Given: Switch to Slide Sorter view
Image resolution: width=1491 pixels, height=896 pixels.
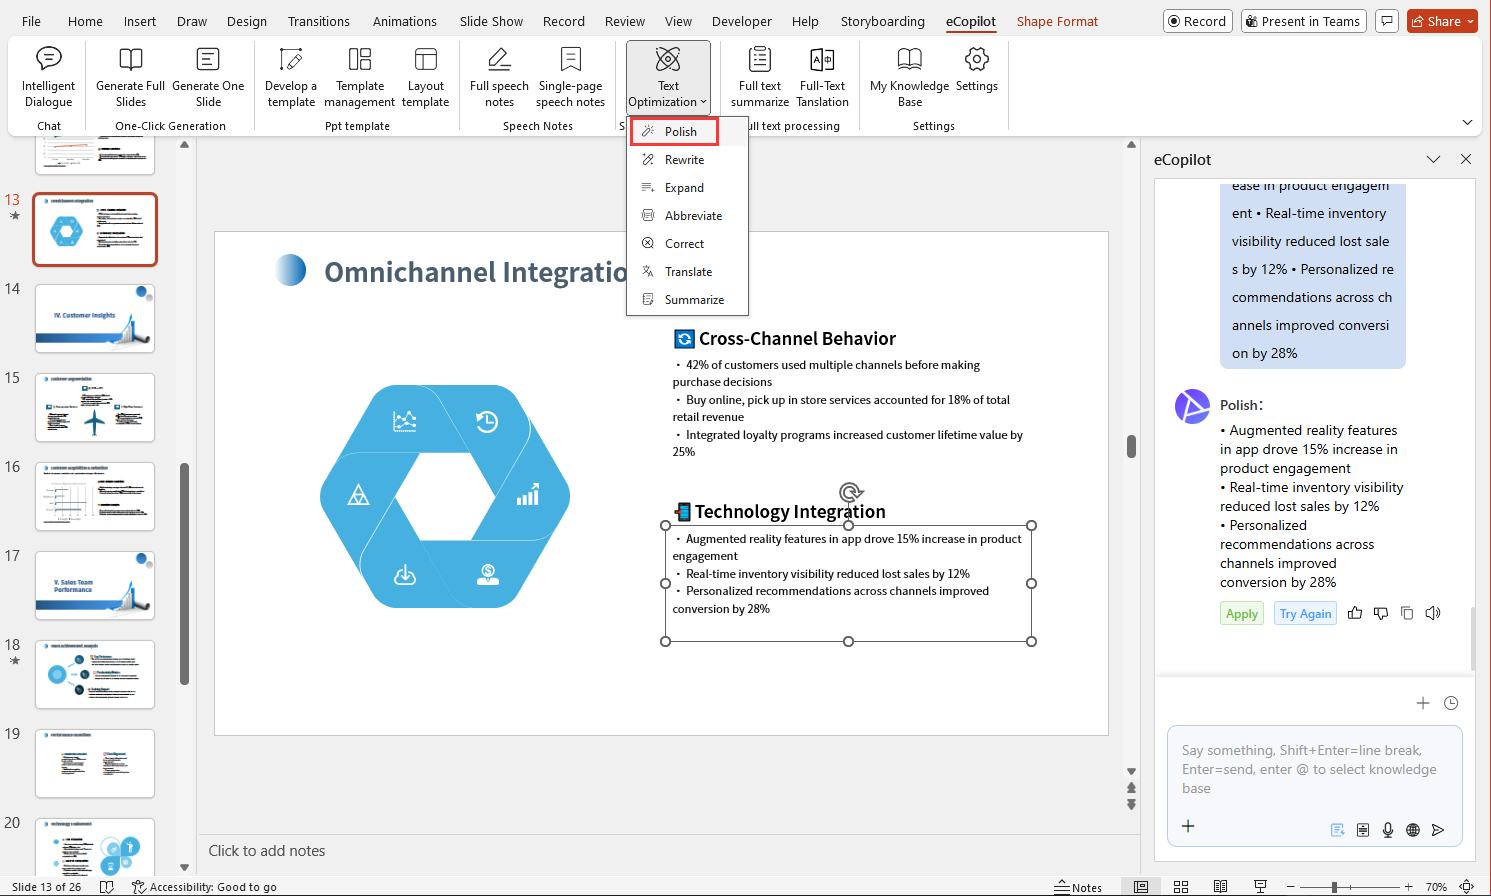Looking at the screenshot, I should click(1181, 887).
